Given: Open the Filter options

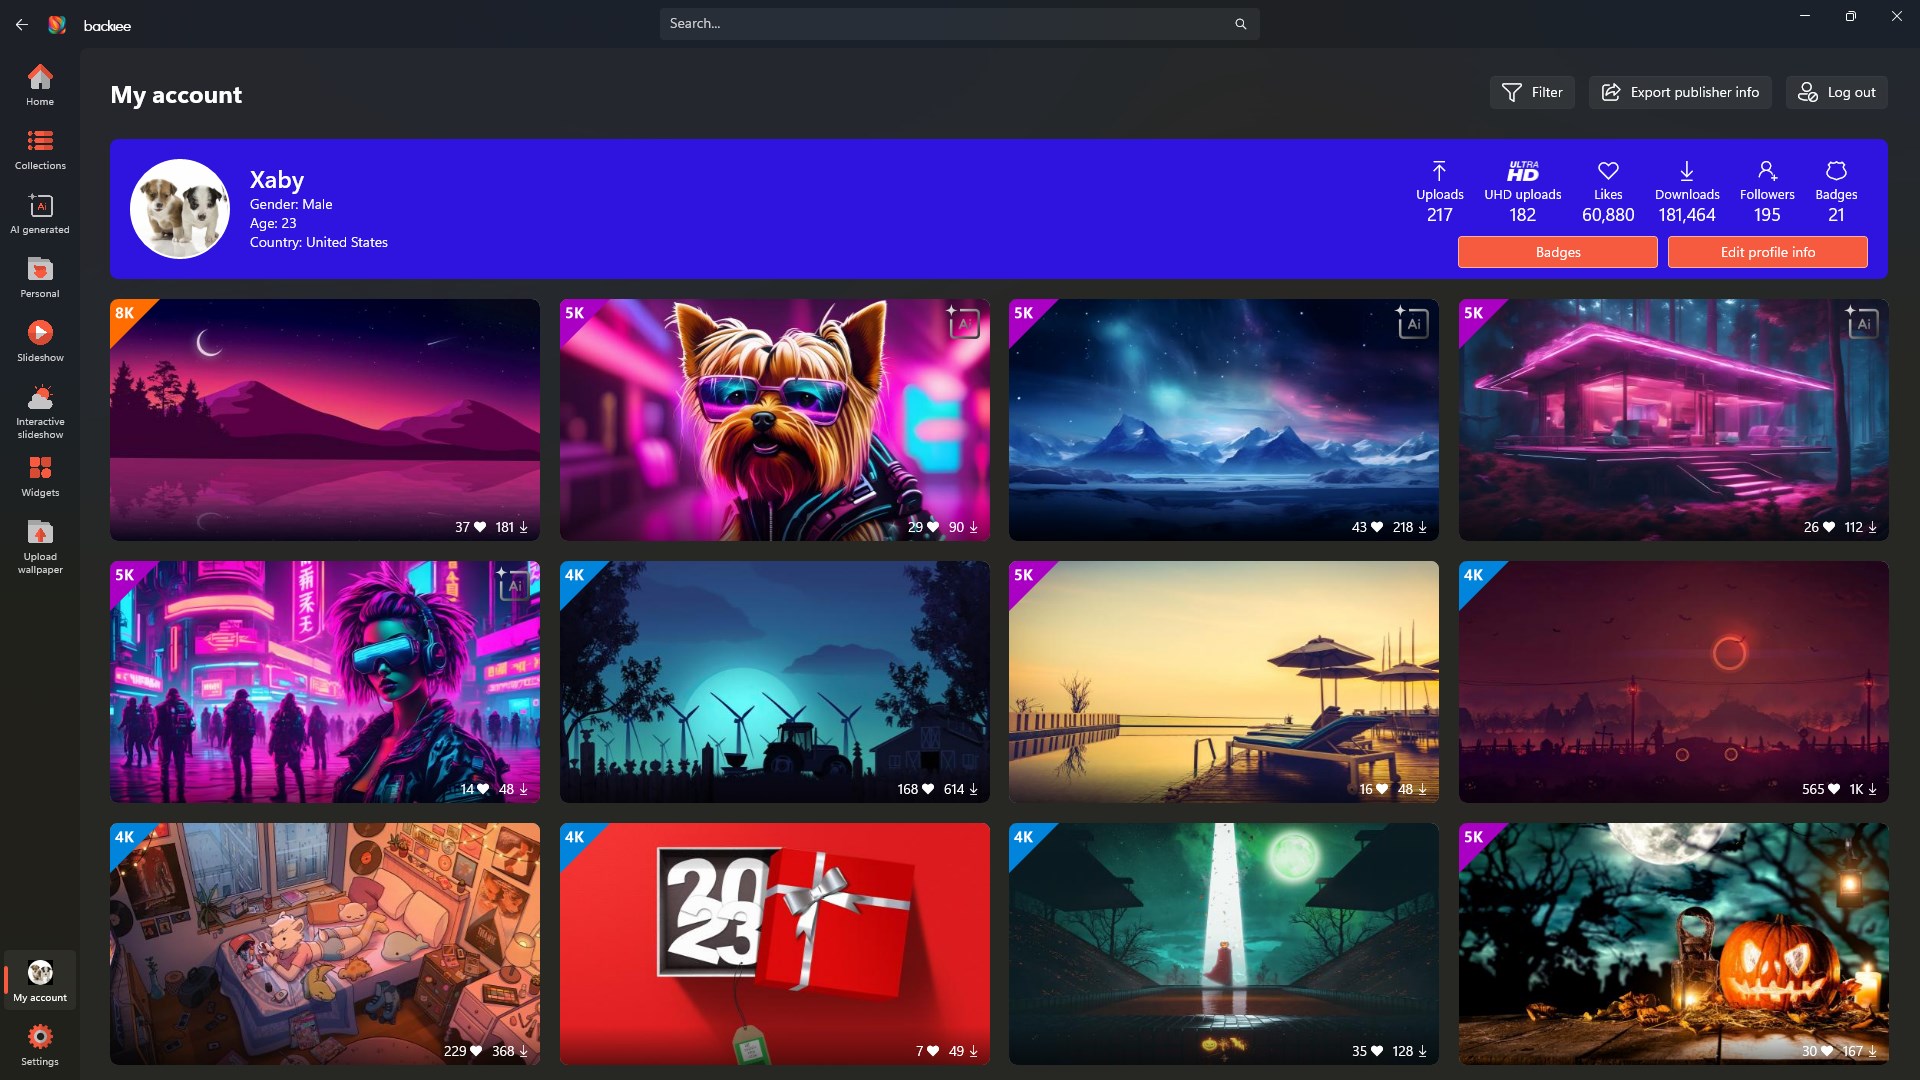Looking at the screenshot, I should 1531,92.
